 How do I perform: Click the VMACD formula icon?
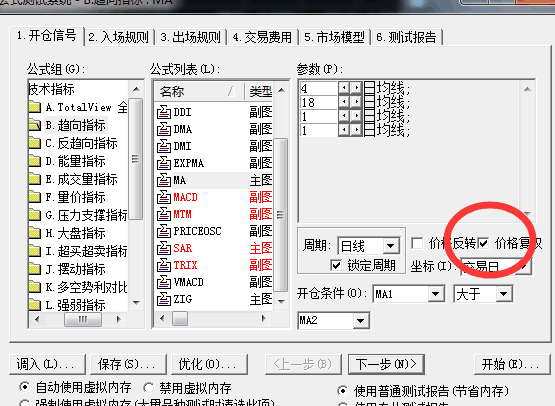click(x=164, y=282)
